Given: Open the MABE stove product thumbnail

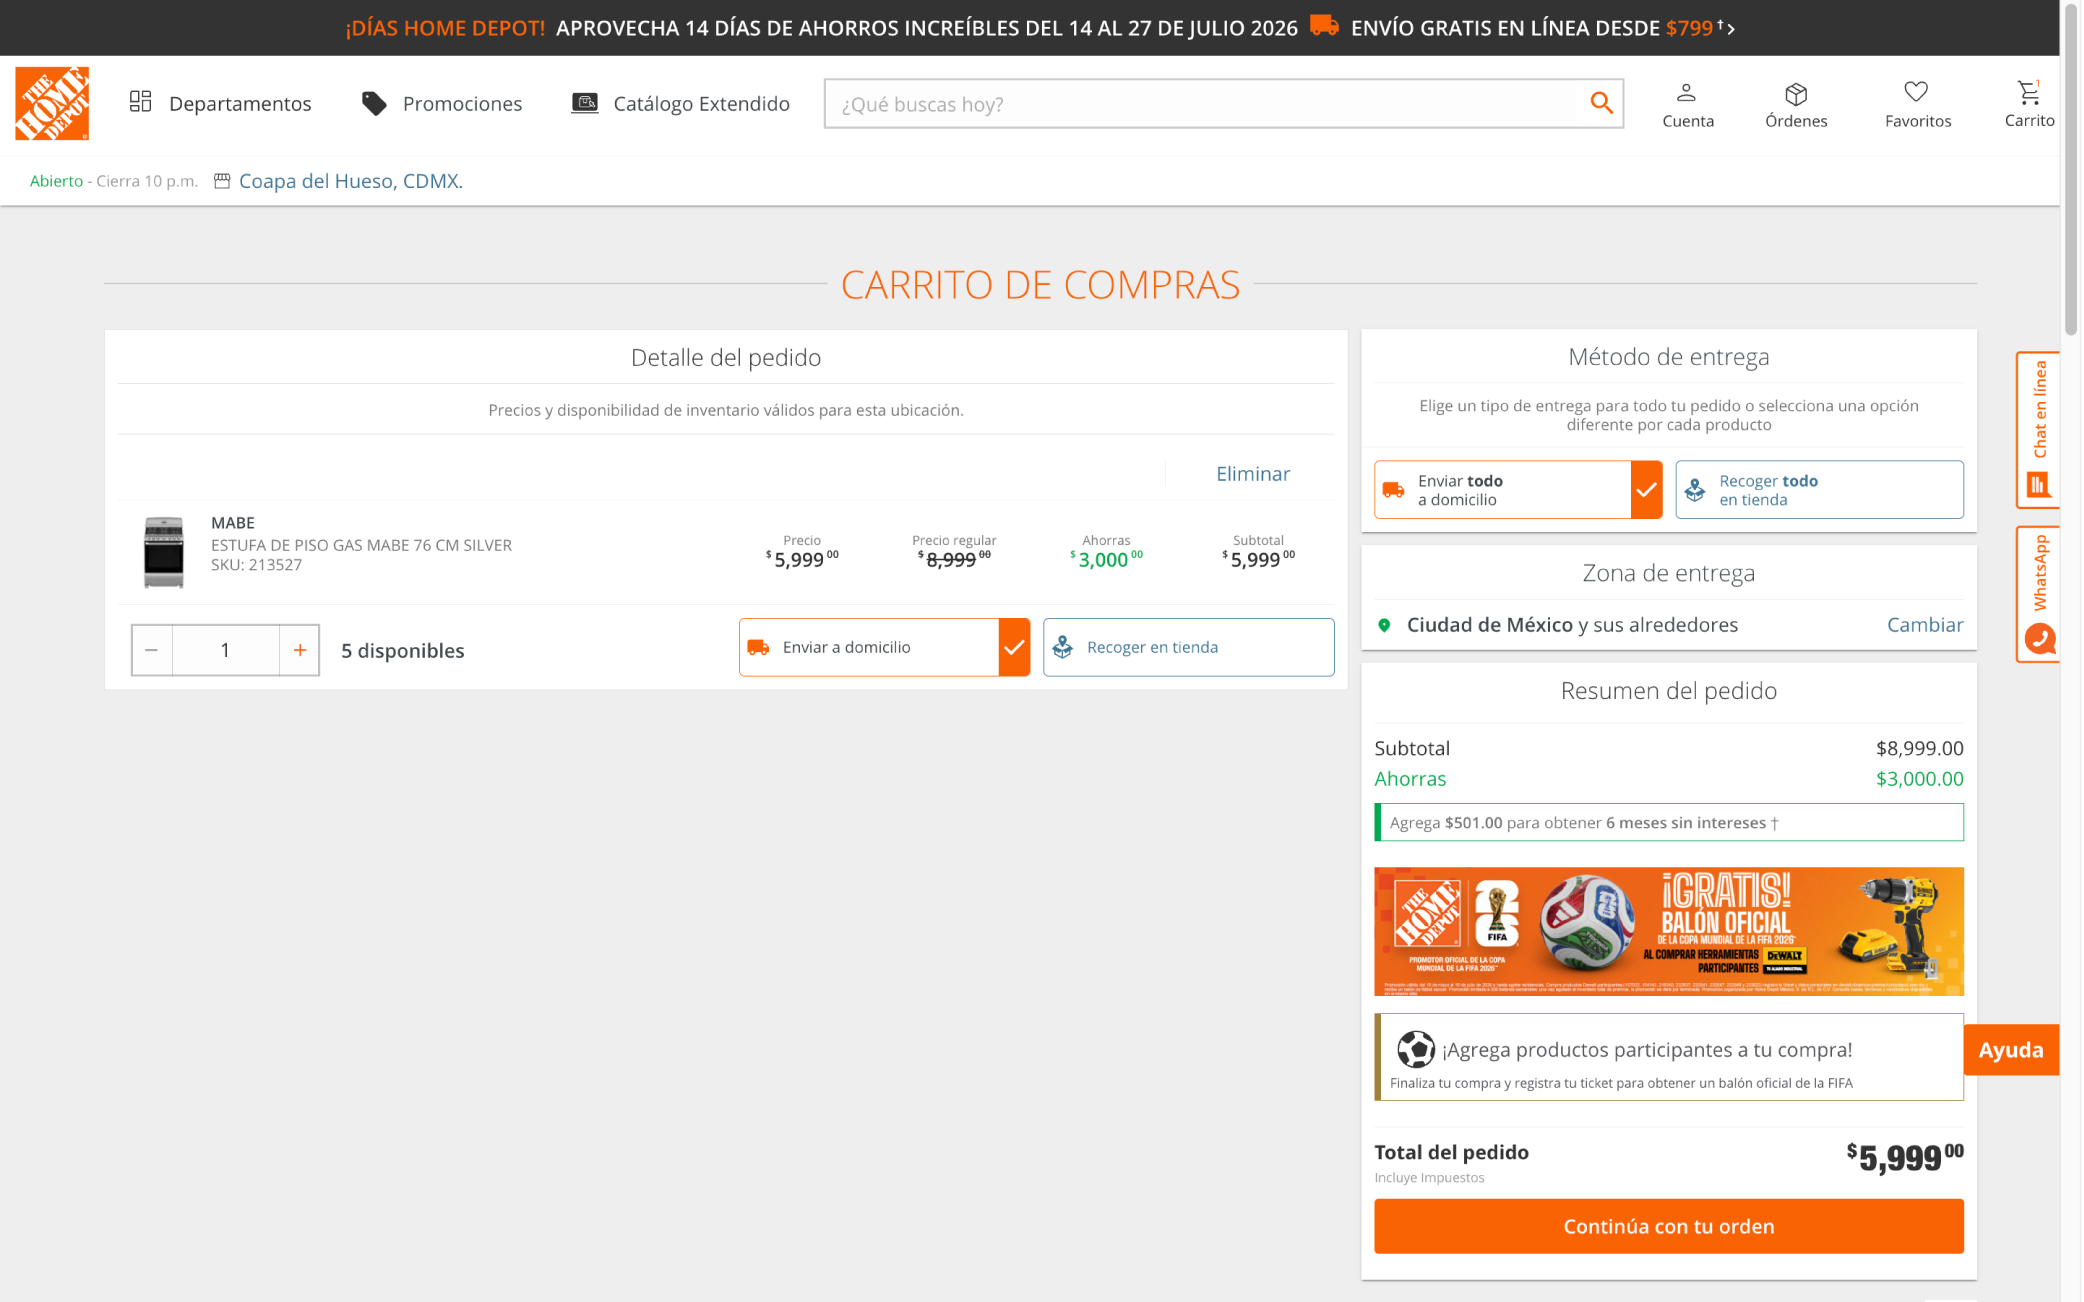Looking at the screenshot, I should tap(164, 551).
